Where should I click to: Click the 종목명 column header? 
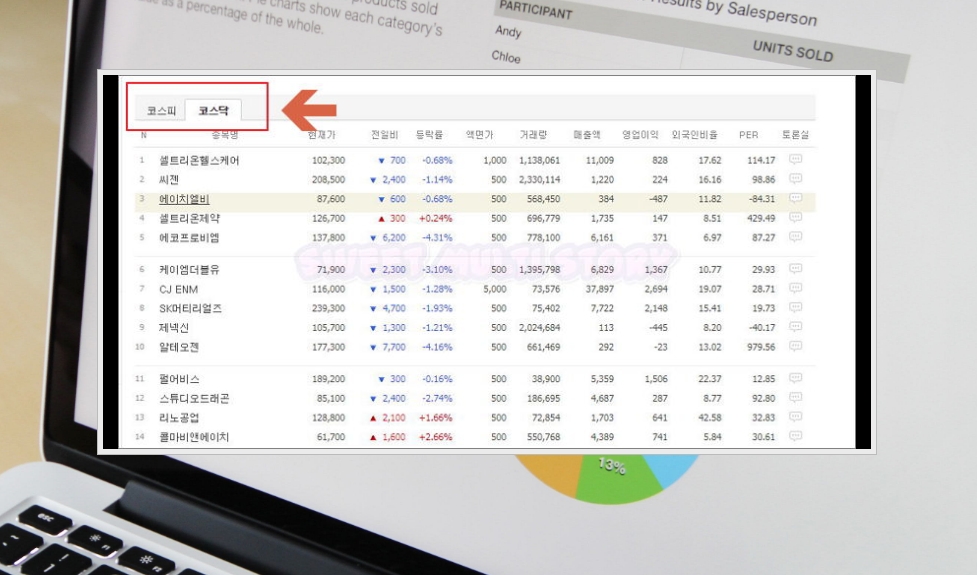225,135
